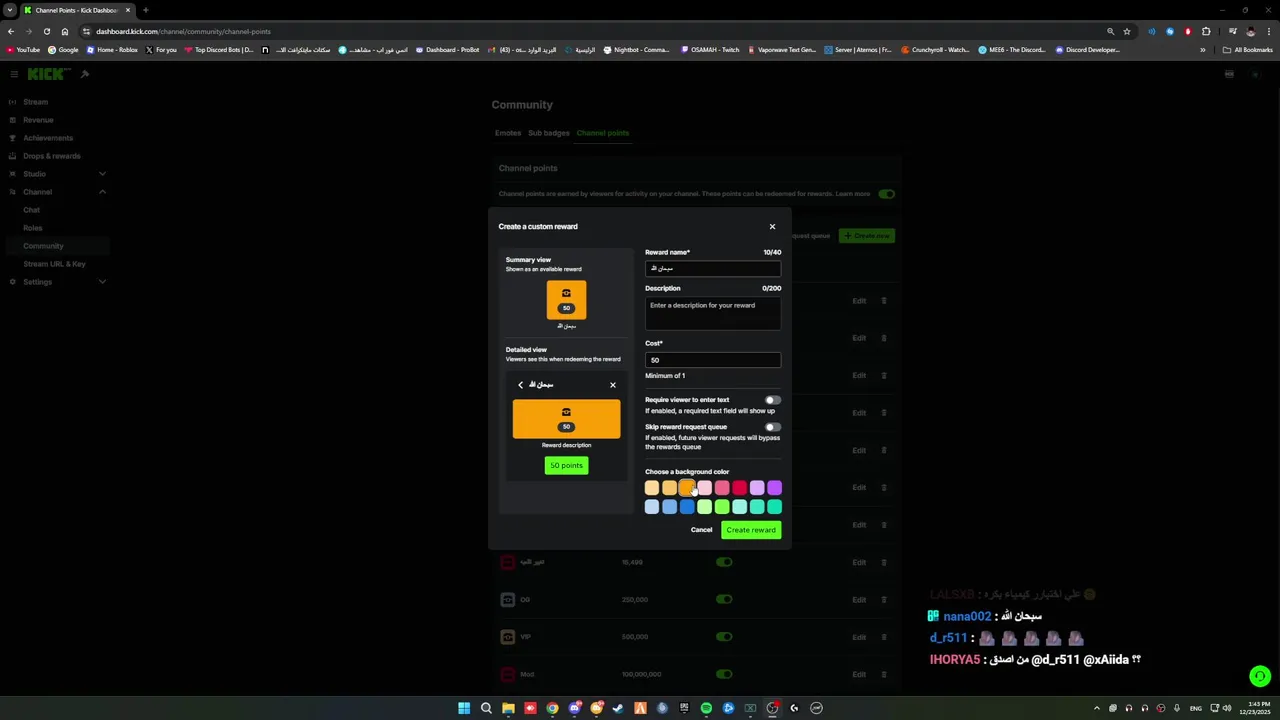Viewport: 1280px width, 720px height.
Task: Open the All Bookmarks folder
Action: coord(1248,50)
